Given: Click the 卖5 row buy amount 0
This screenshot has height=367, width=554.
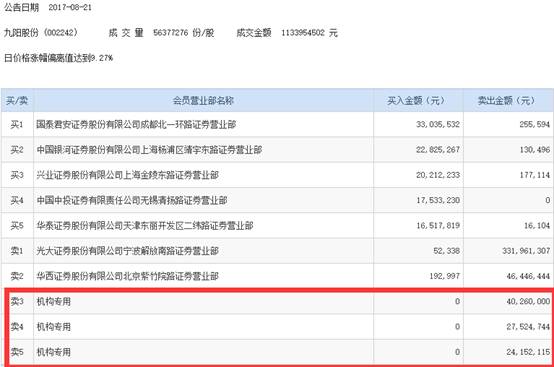Looking at the screenshot, I should coord(457,352).
